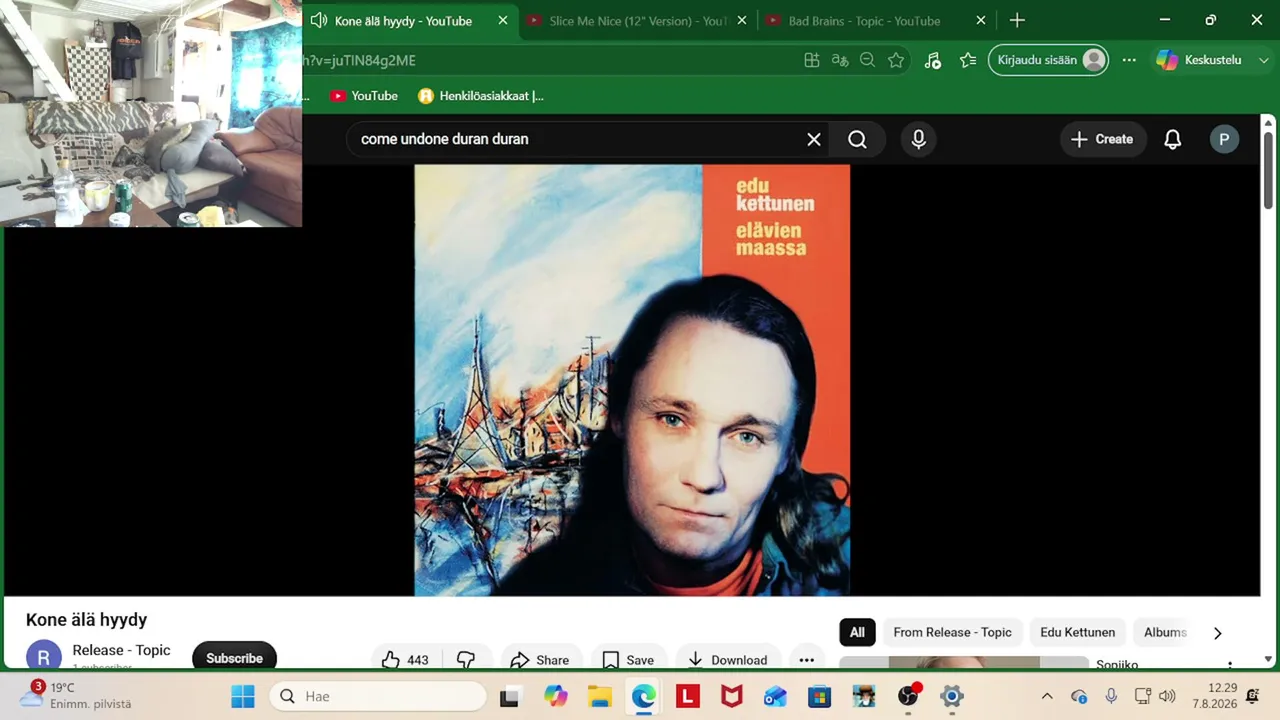
Task: Show hidden system tray icons
Action: [x=1047, y=696]
